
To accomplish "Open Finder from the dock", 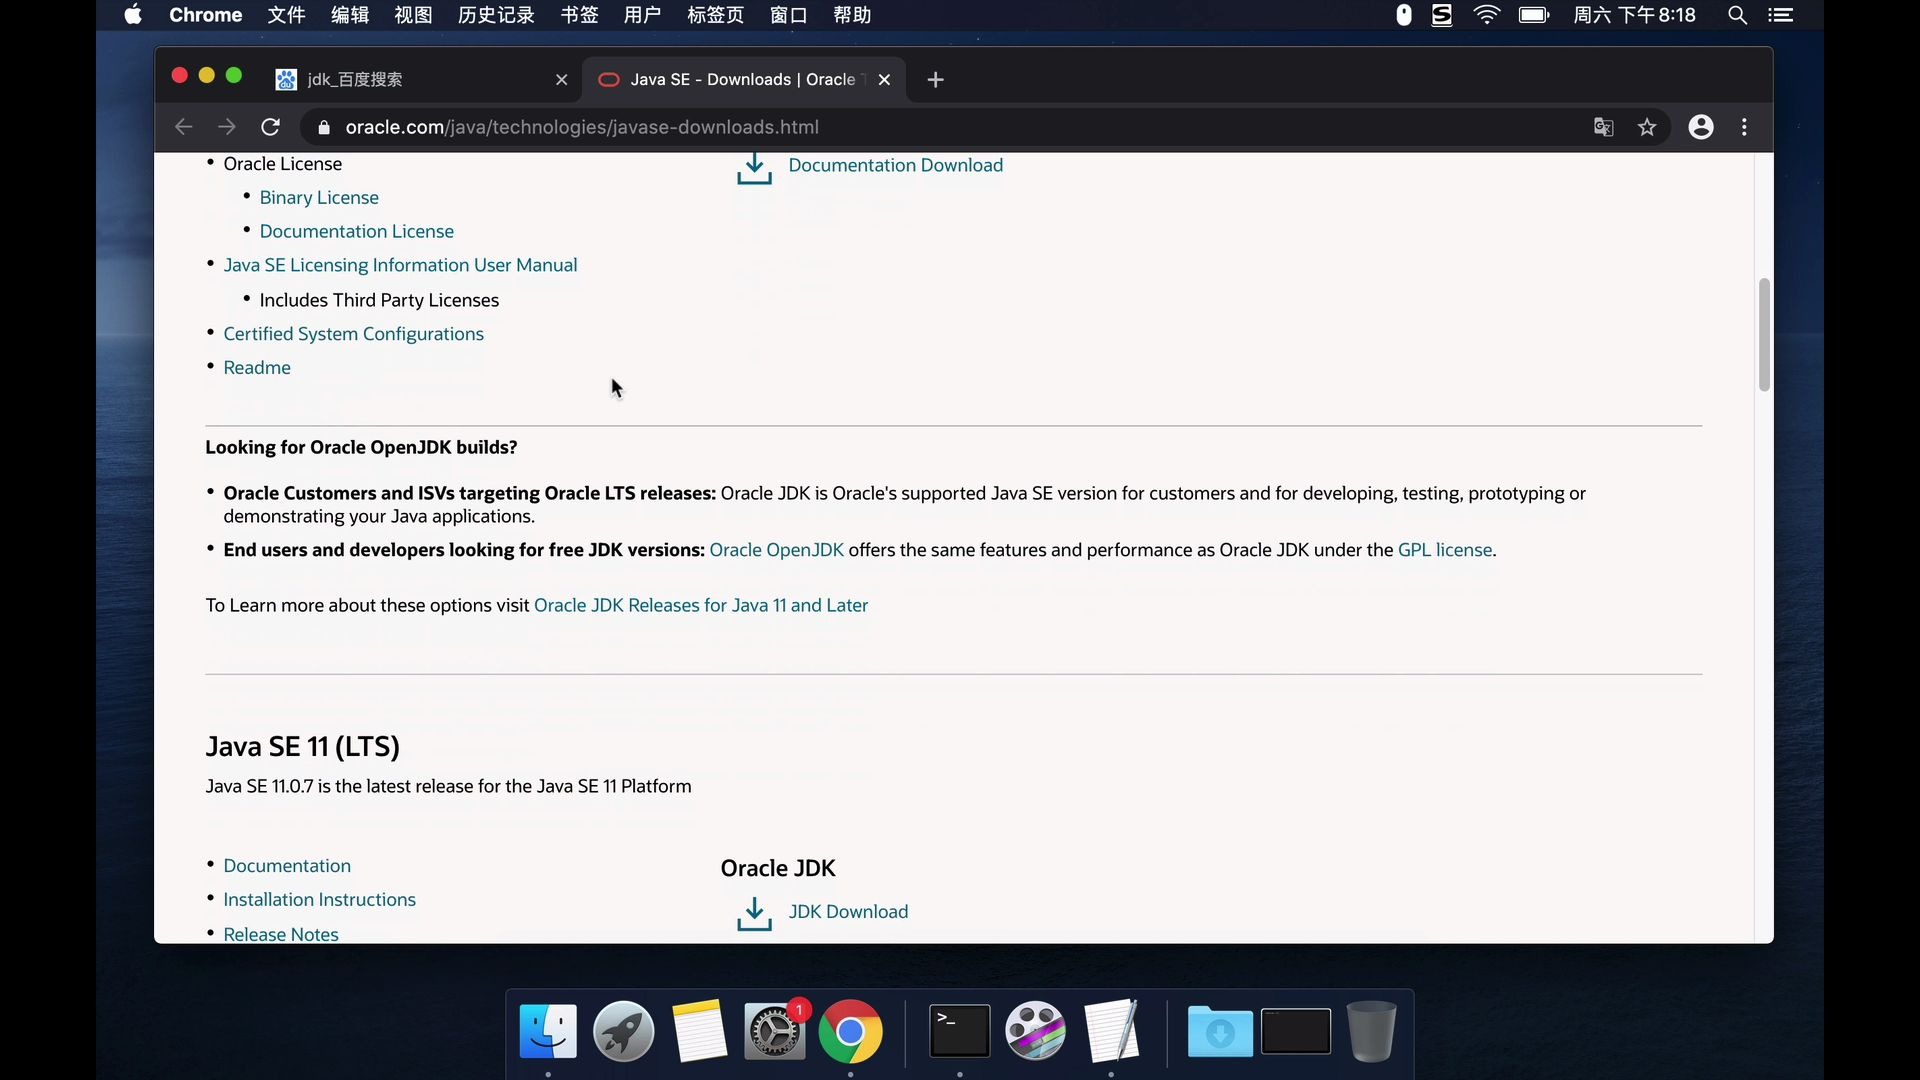I will point(548,1031).
